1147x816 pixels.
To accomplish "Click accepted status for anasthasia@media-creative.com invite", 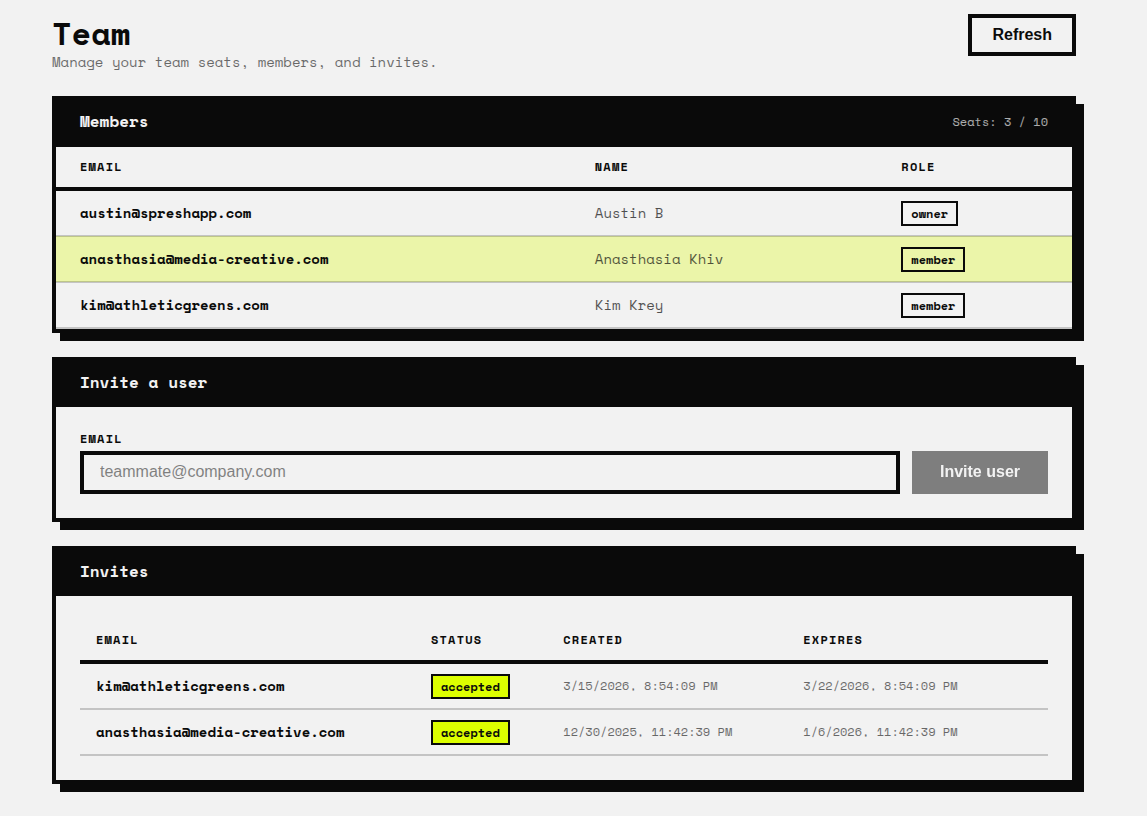I will (x=470, y=733).
